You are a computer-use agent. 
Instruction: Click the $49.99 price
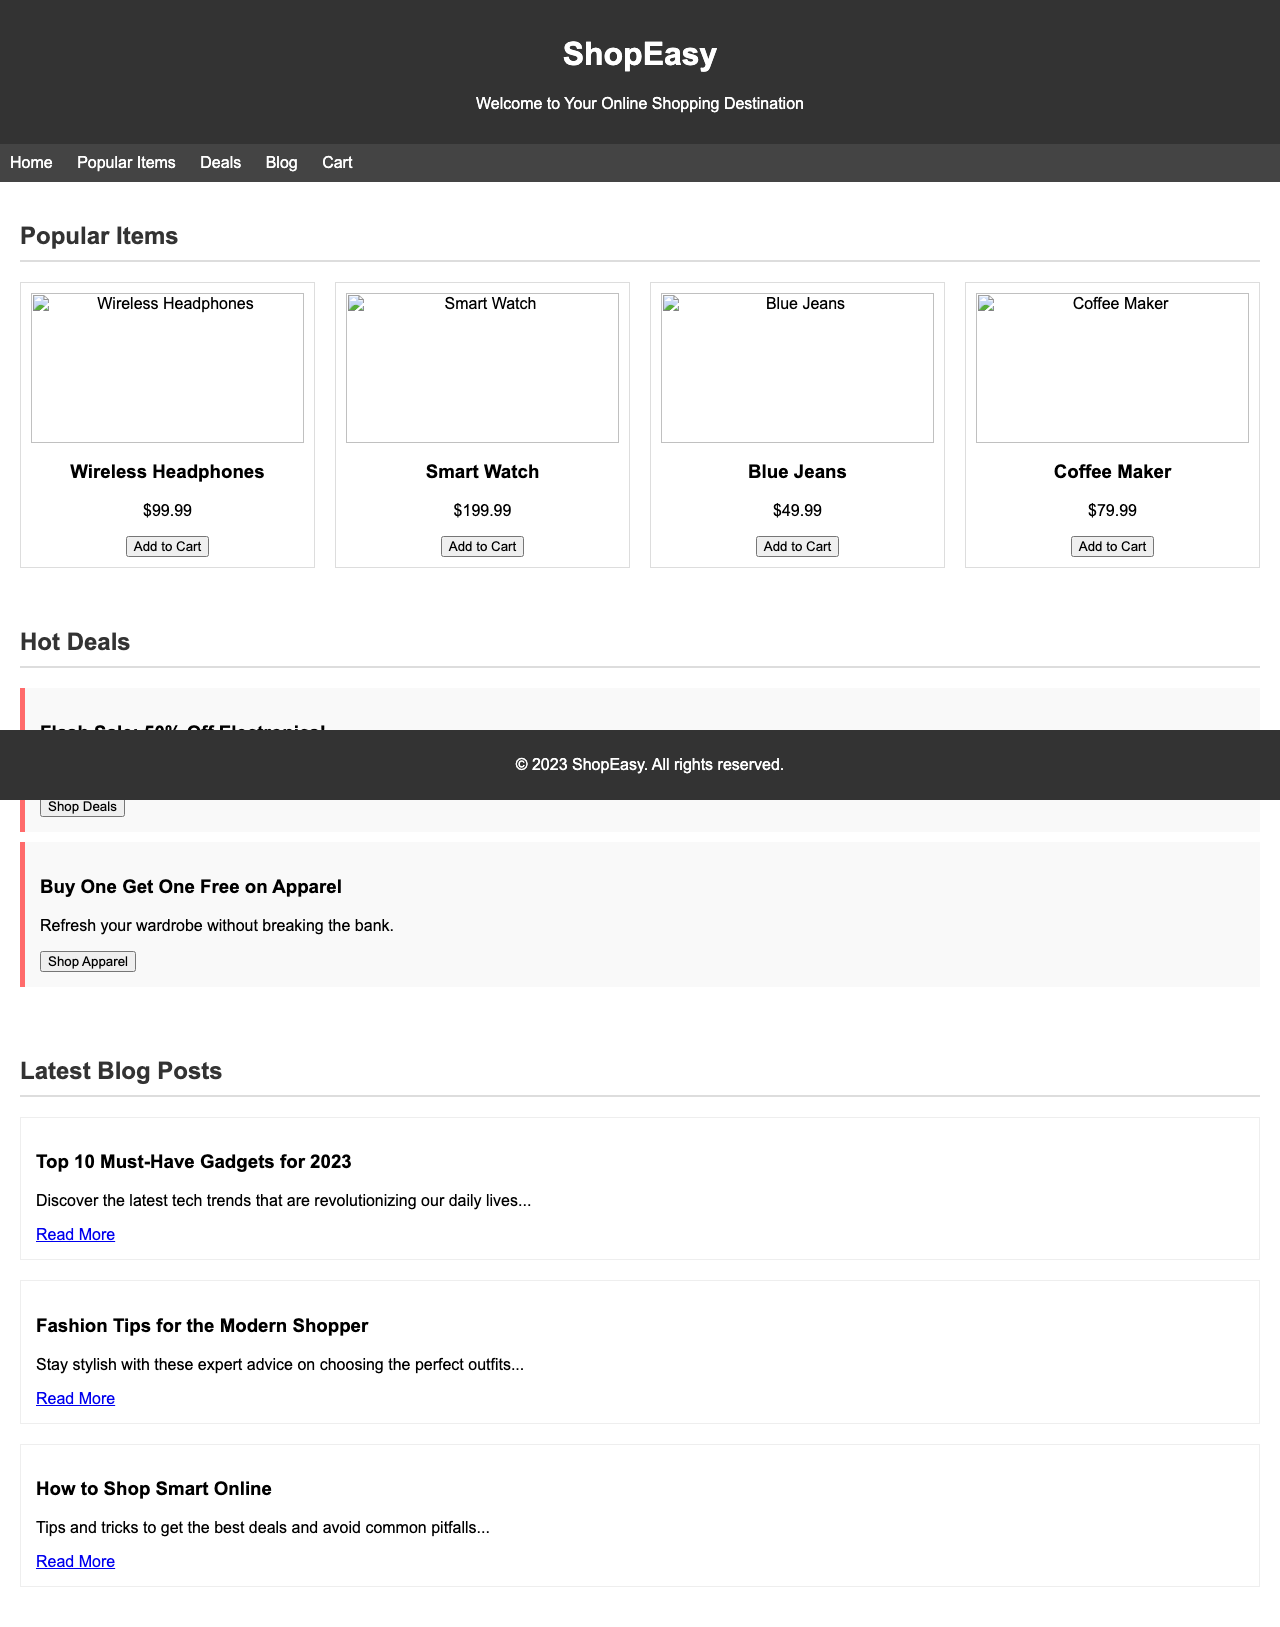coord(797,511)
